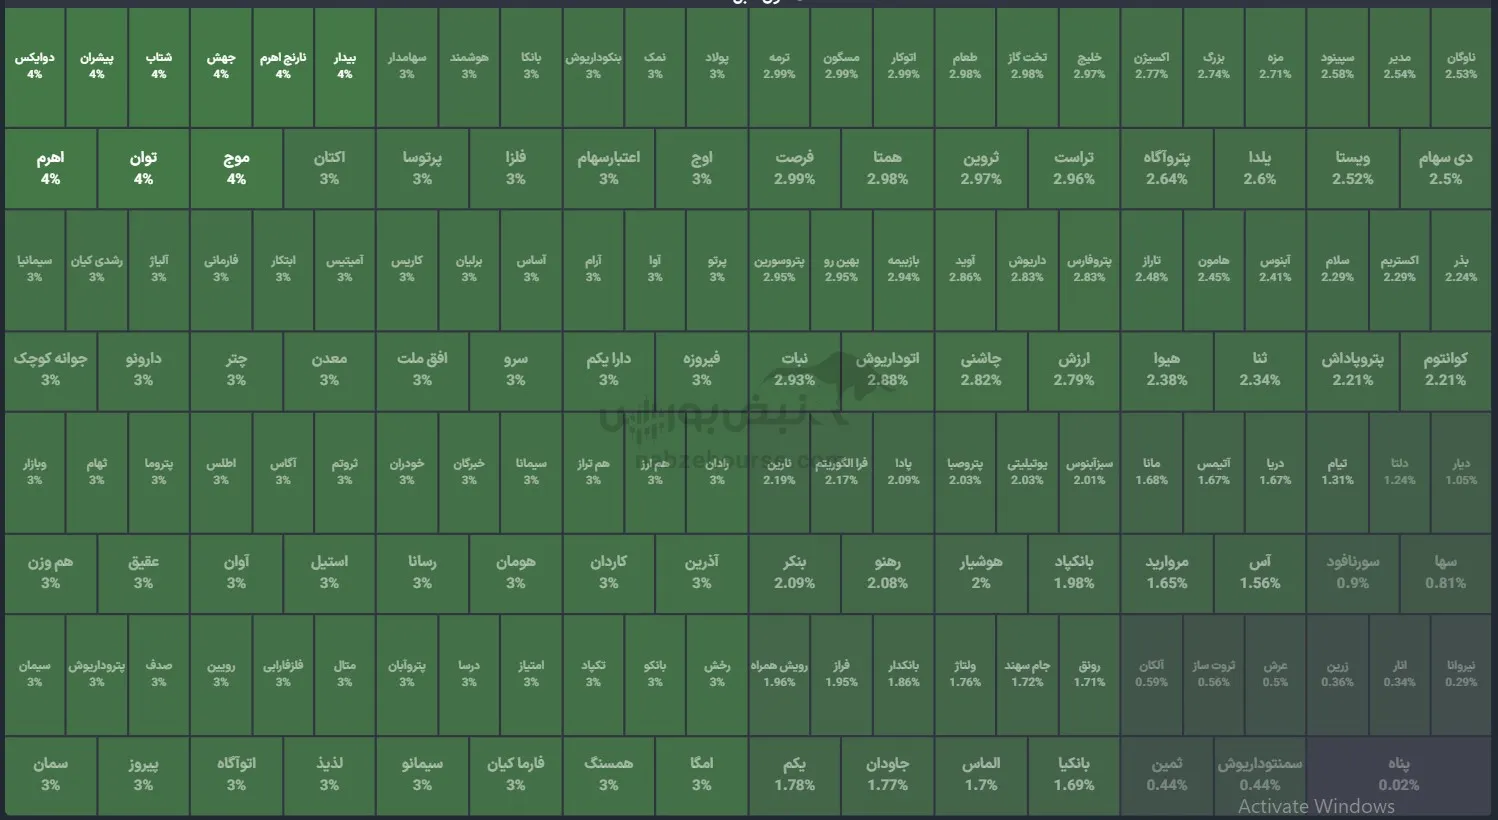The width and height of the screenshot is (1498, 820).
Task: Select the مروارید 1.65% tile
Action: pyautogui.click(x=1166, y=573)
